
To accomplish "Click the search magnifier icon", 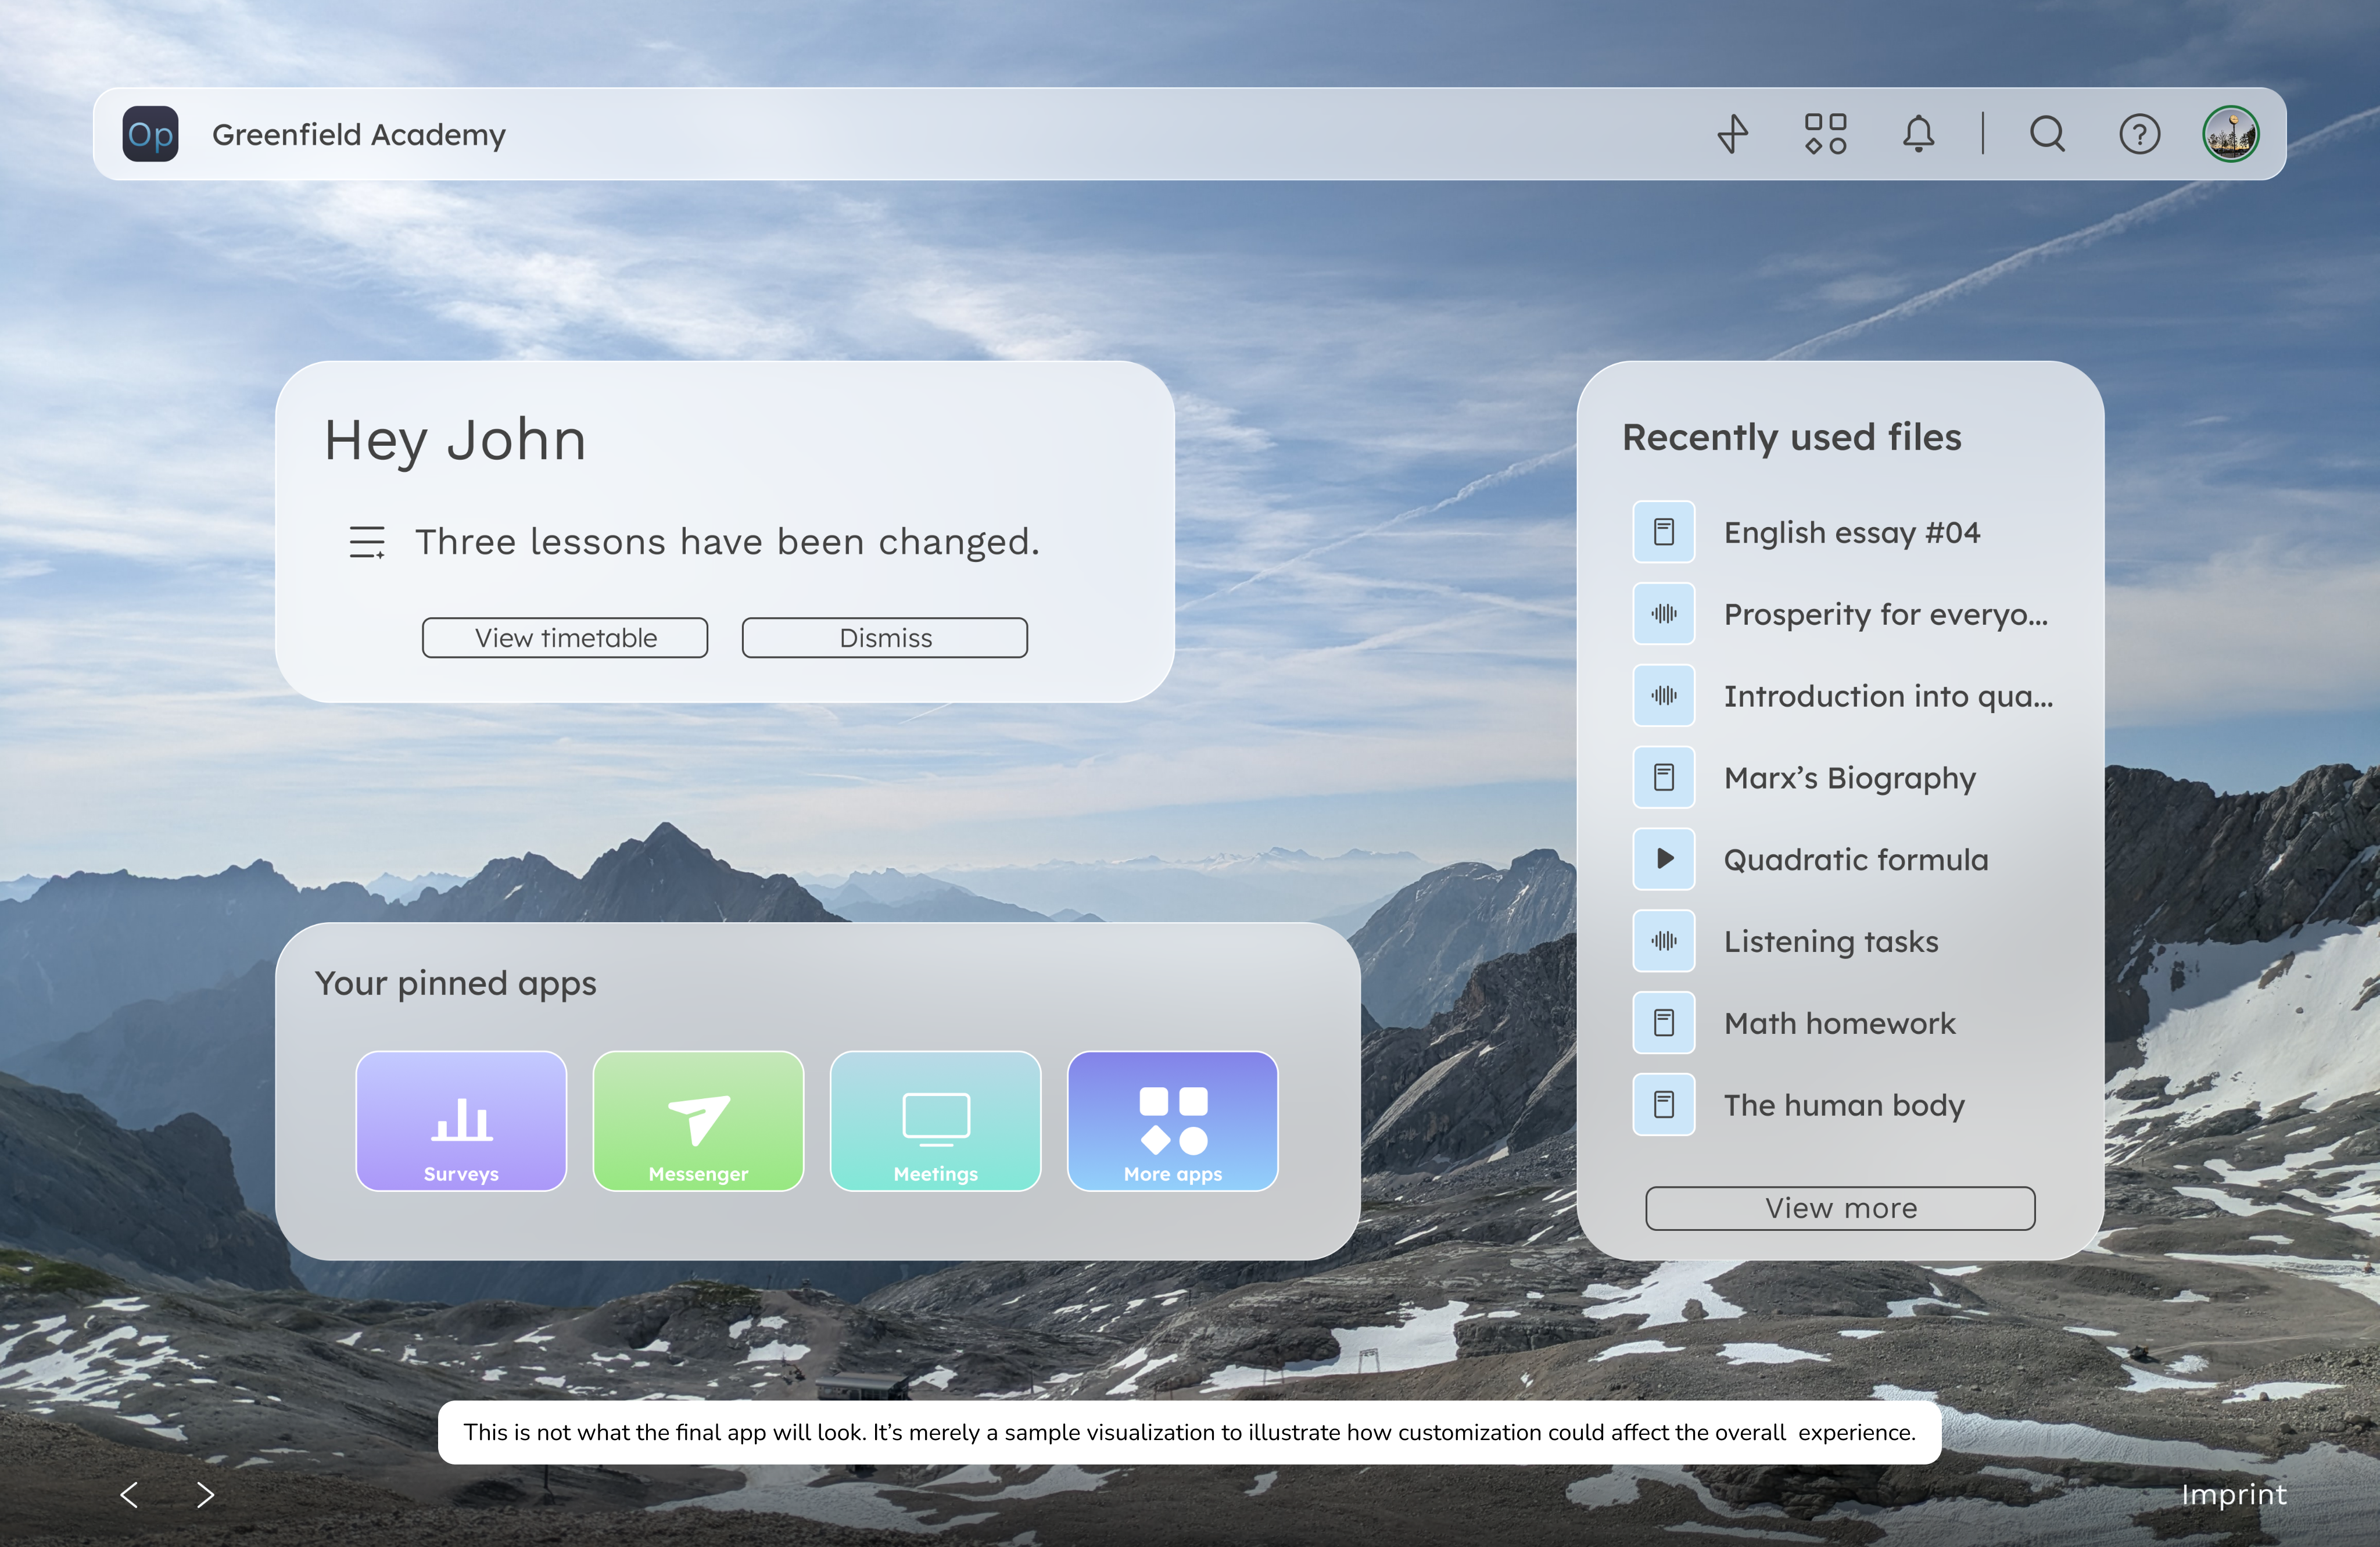I will tap(2047, 134).
